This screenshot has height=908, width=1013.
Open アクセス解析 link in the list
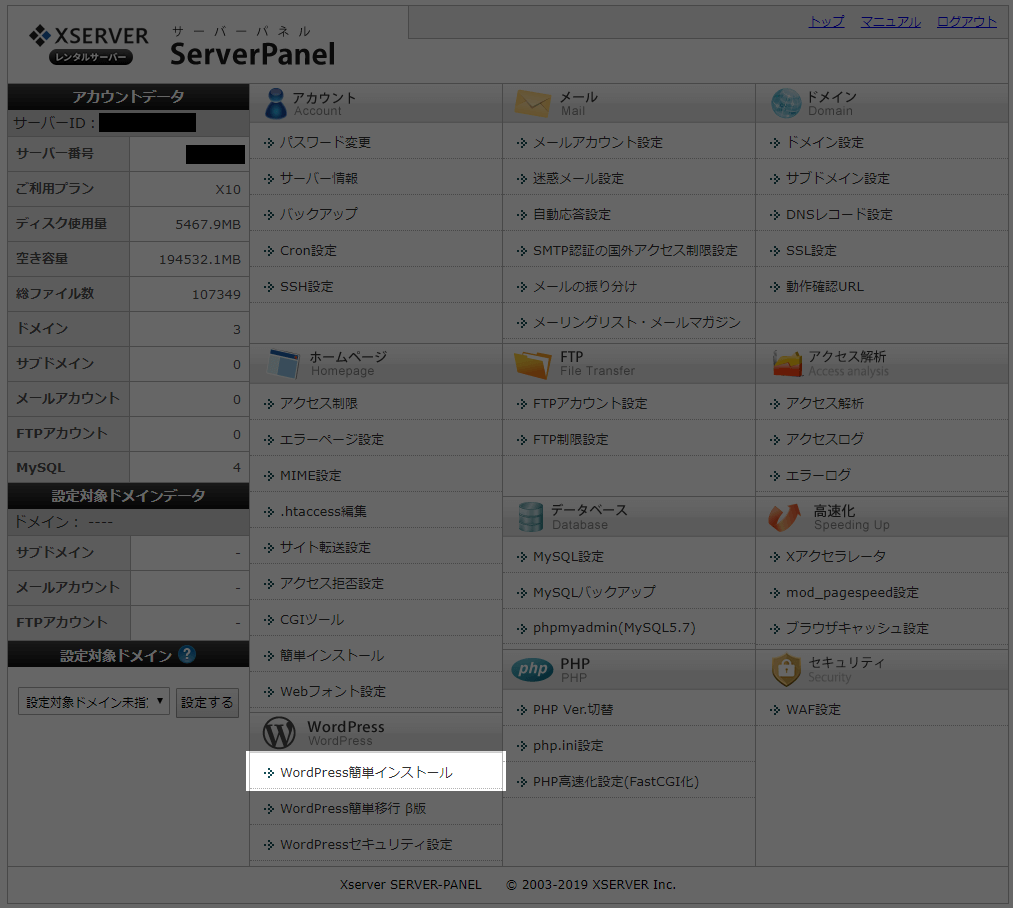coord(824,403)
